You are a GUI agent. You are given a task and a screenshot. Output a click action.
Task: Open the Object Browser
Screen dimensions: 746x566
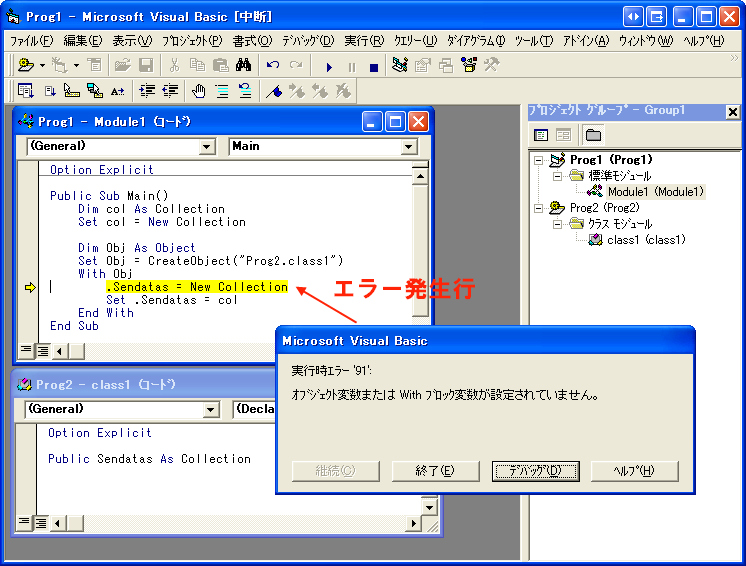point(469,65)
